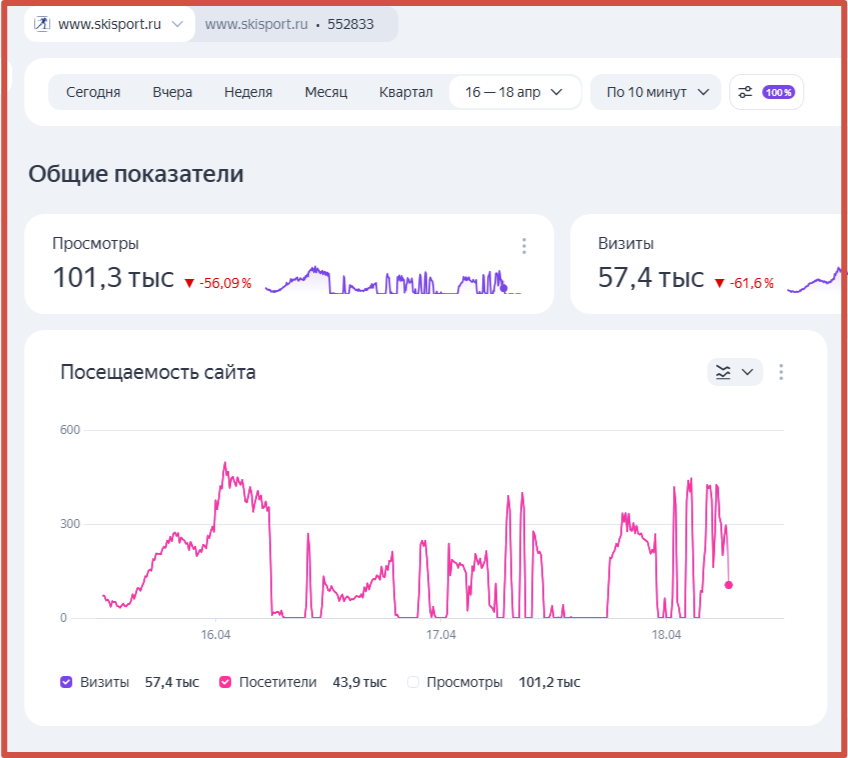Screen dimensions: 848x758
Task: Expand the По 10 минут grouping dropdown
Action: point(656,92)
